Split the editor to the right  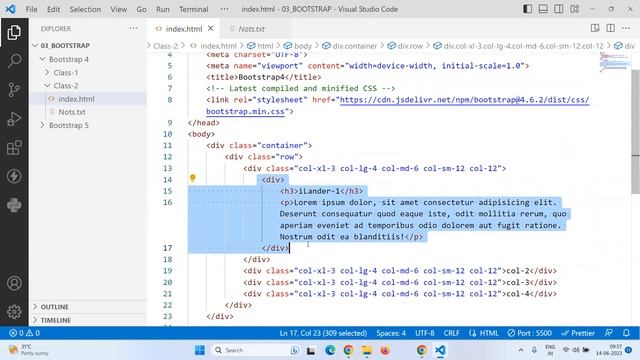click(x=611, y=28)
